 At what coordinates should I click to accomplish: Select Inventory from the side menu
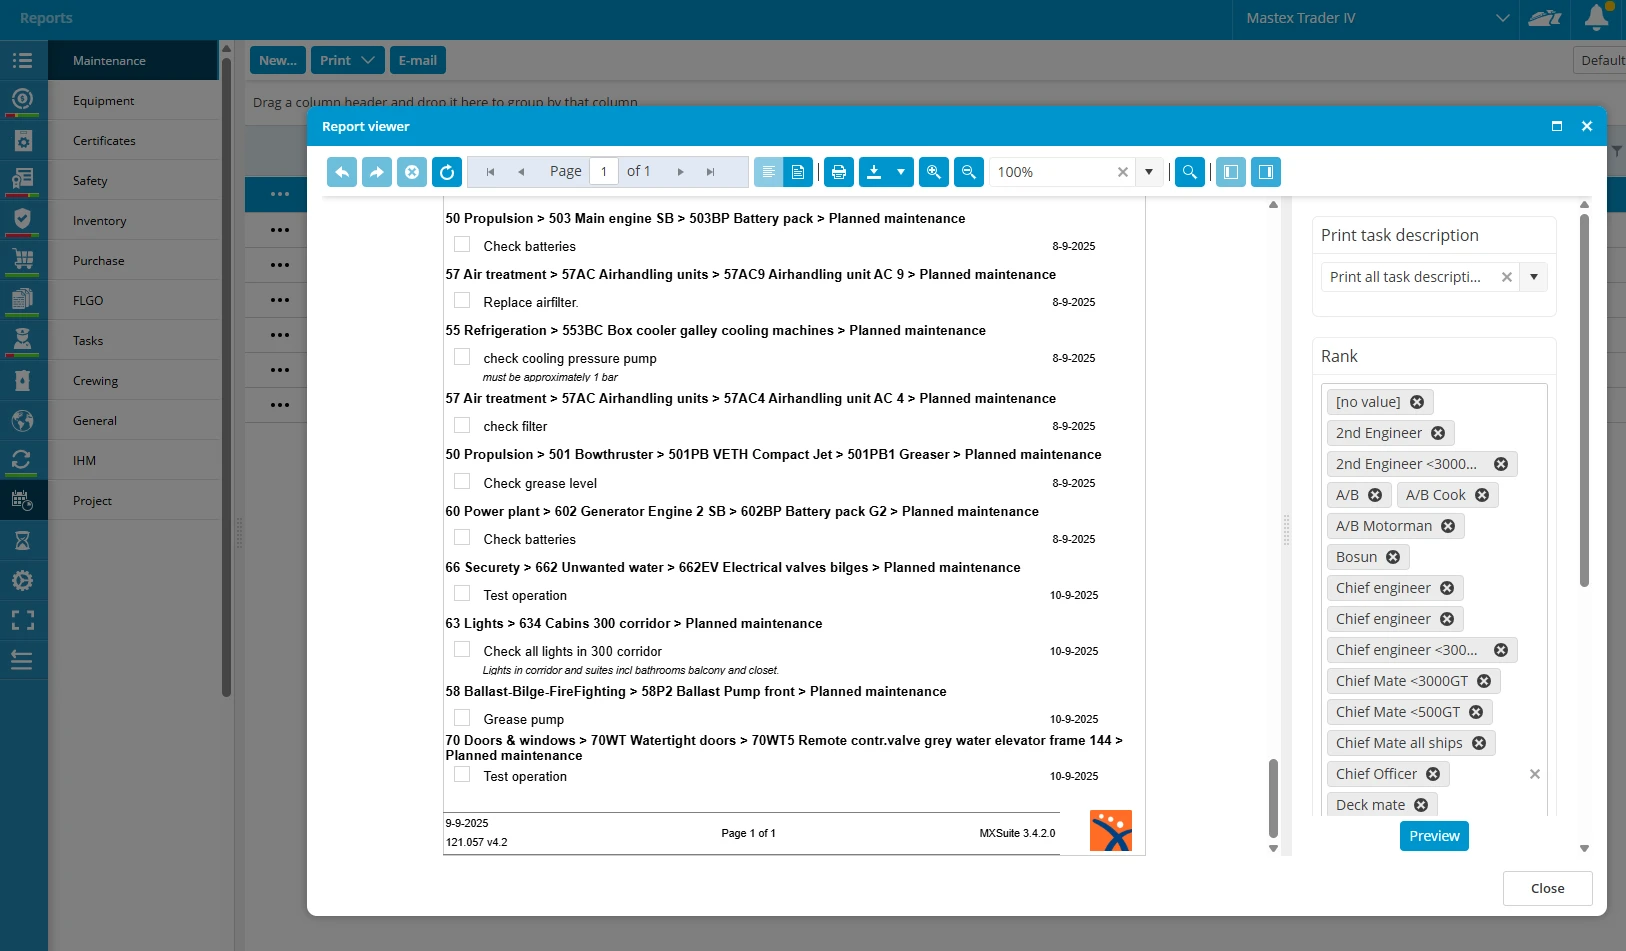(99, 221)
